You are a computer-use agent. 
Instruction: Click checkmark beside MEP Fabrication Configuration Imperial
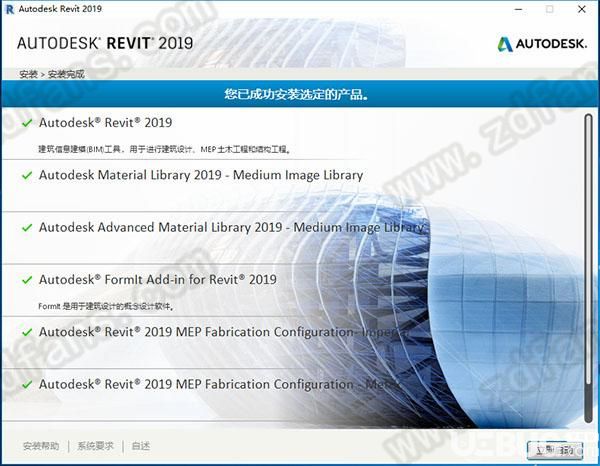pos(27,332)
